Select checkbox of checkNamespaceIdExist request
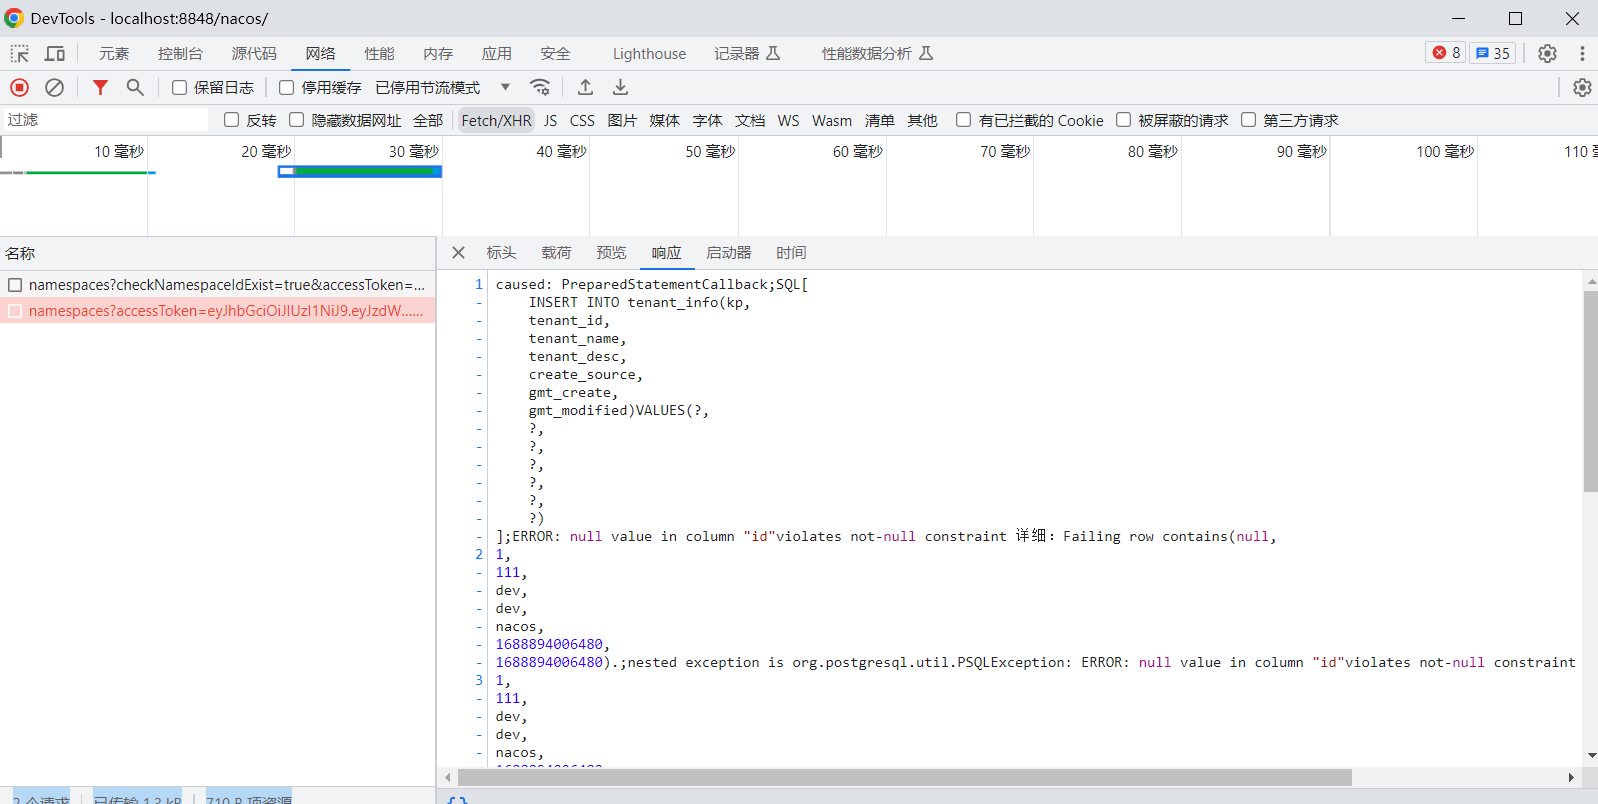1598x804 pixels. [15, 285]
